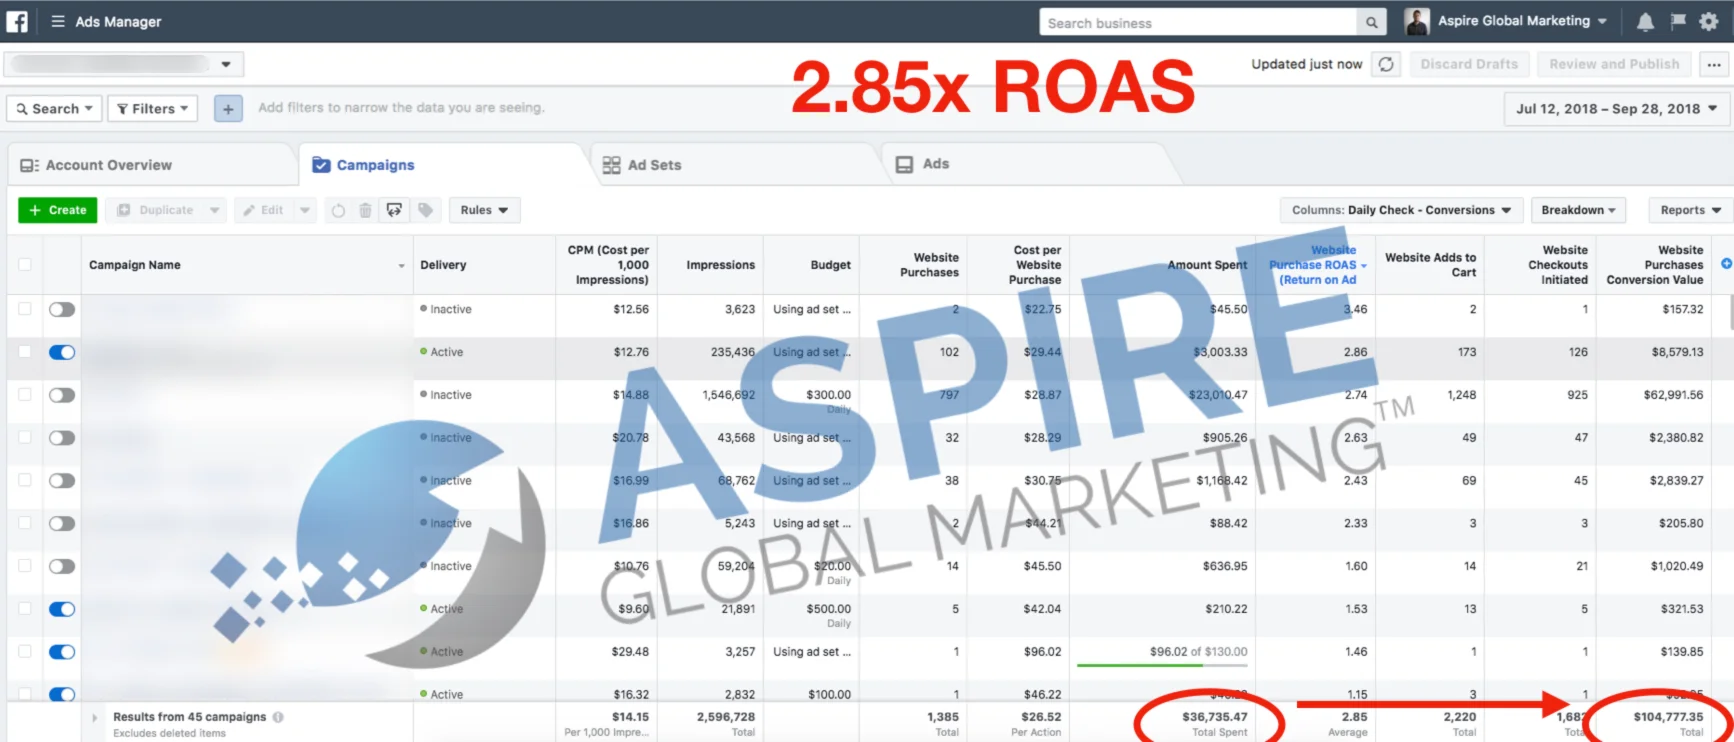Open the notifications bell icon
This screenshot has height=742, width=1734.
pos(1645,21)
